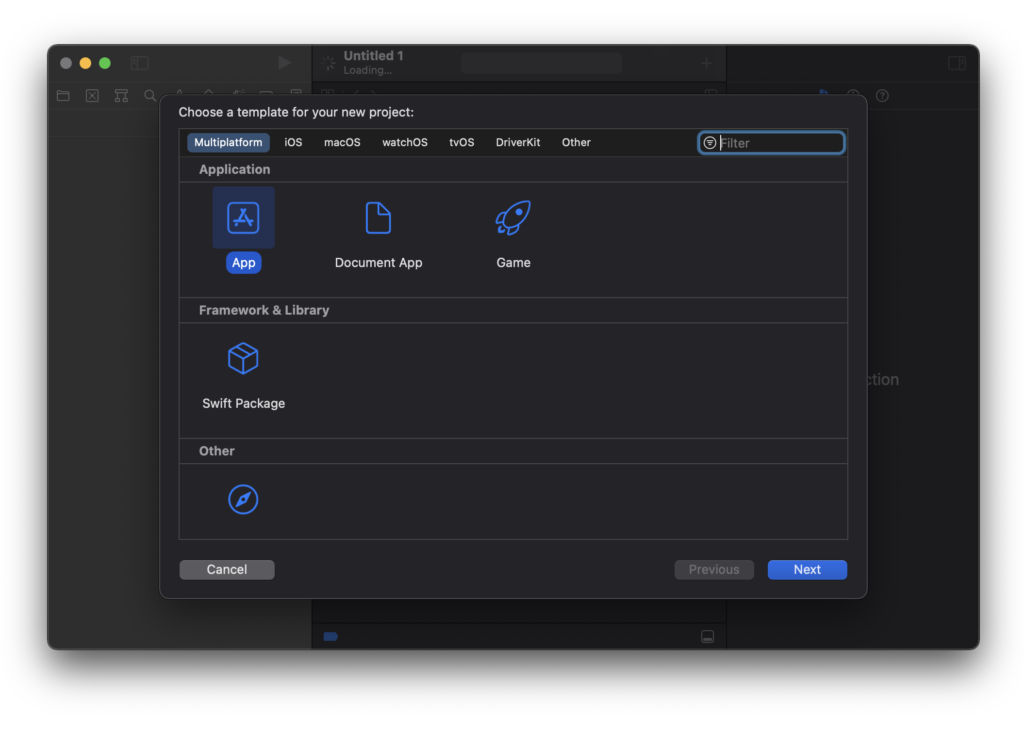Switch to the Multiplatform tab
Viewport: 1024px width, 737px height.
coord(228,142)
